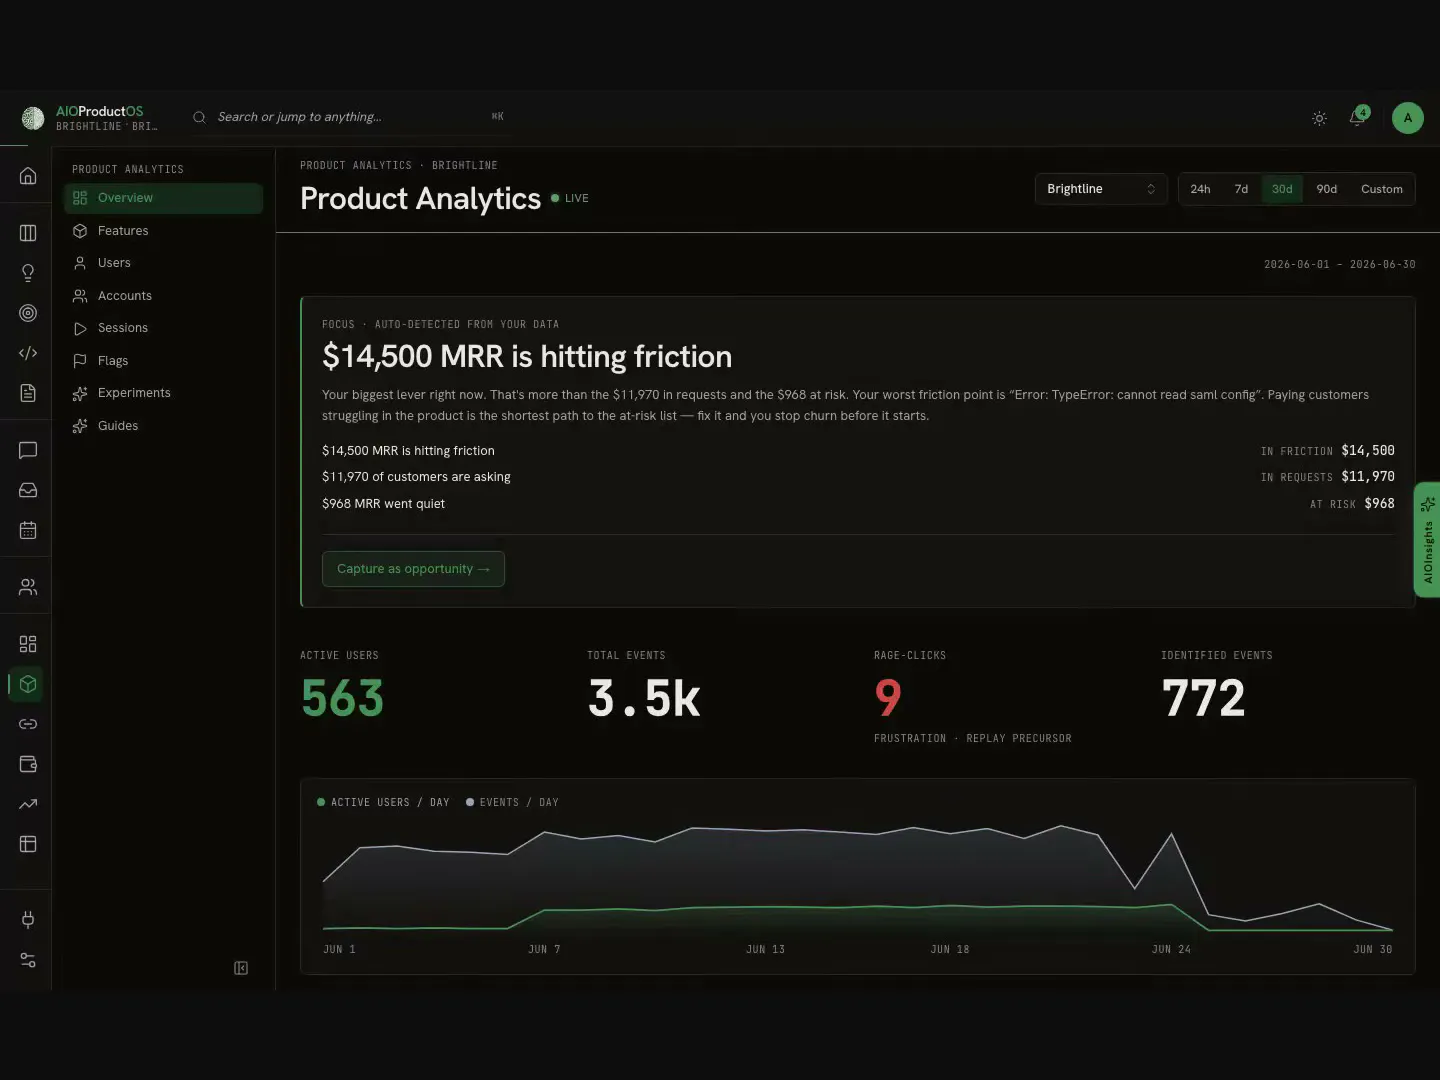Toggle Events / Day legend
The width and height of the screenshot is (1440, 1080).
point(512,802)
